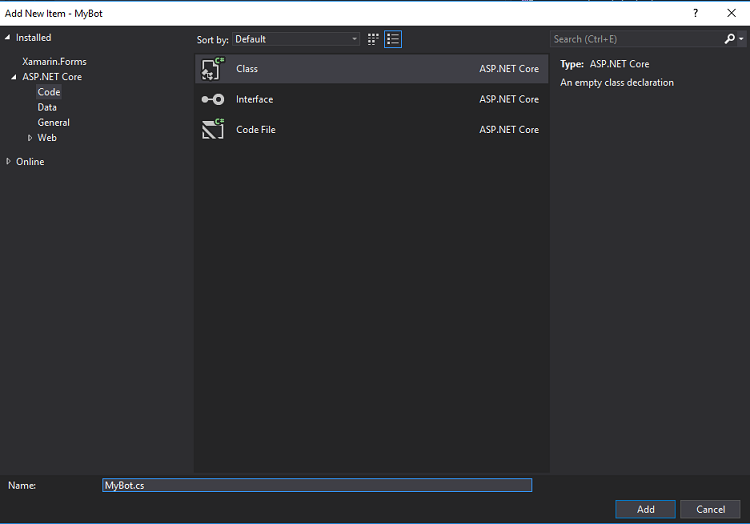
Task: Open the Sort by Default dropdown
Action: click(x=296, y=39)
